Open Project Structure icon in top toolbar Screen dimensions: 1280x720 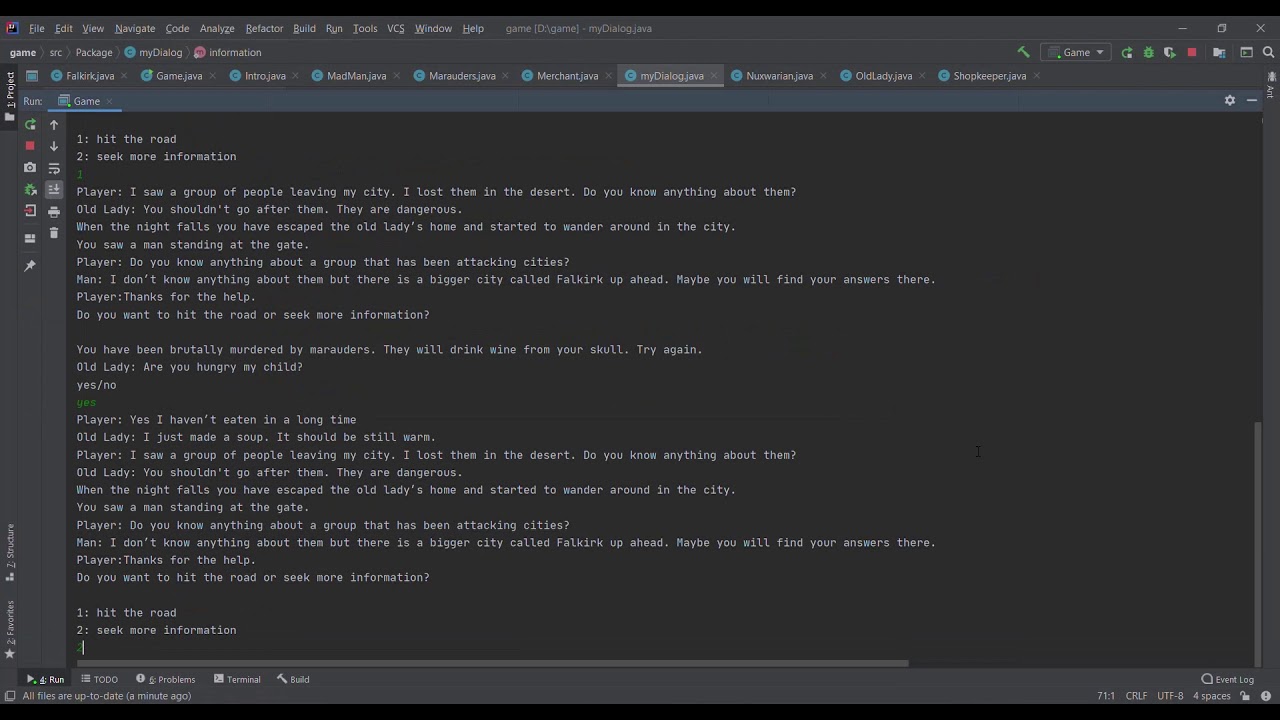pyautogui.click(x=1219, y=52)
